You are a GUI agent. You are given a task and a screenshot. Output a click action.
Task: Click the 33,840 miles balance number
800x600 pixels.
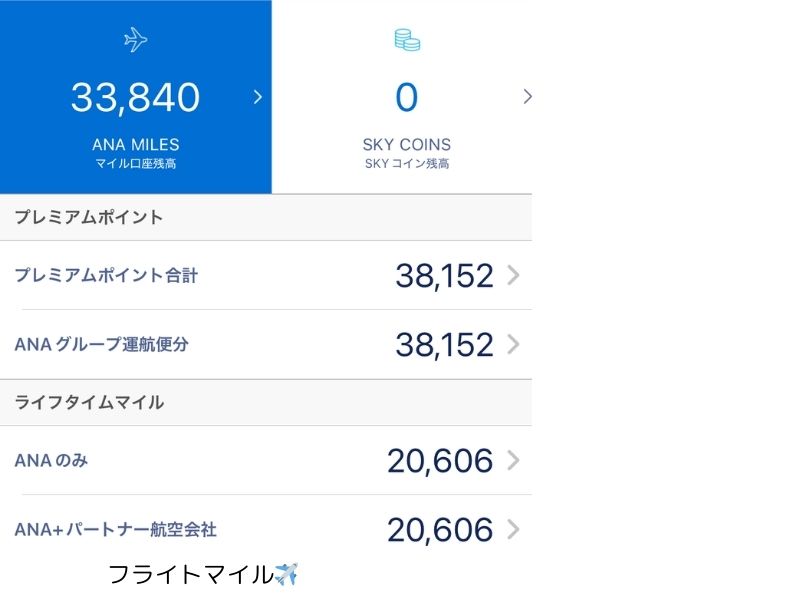click(135, 97)
